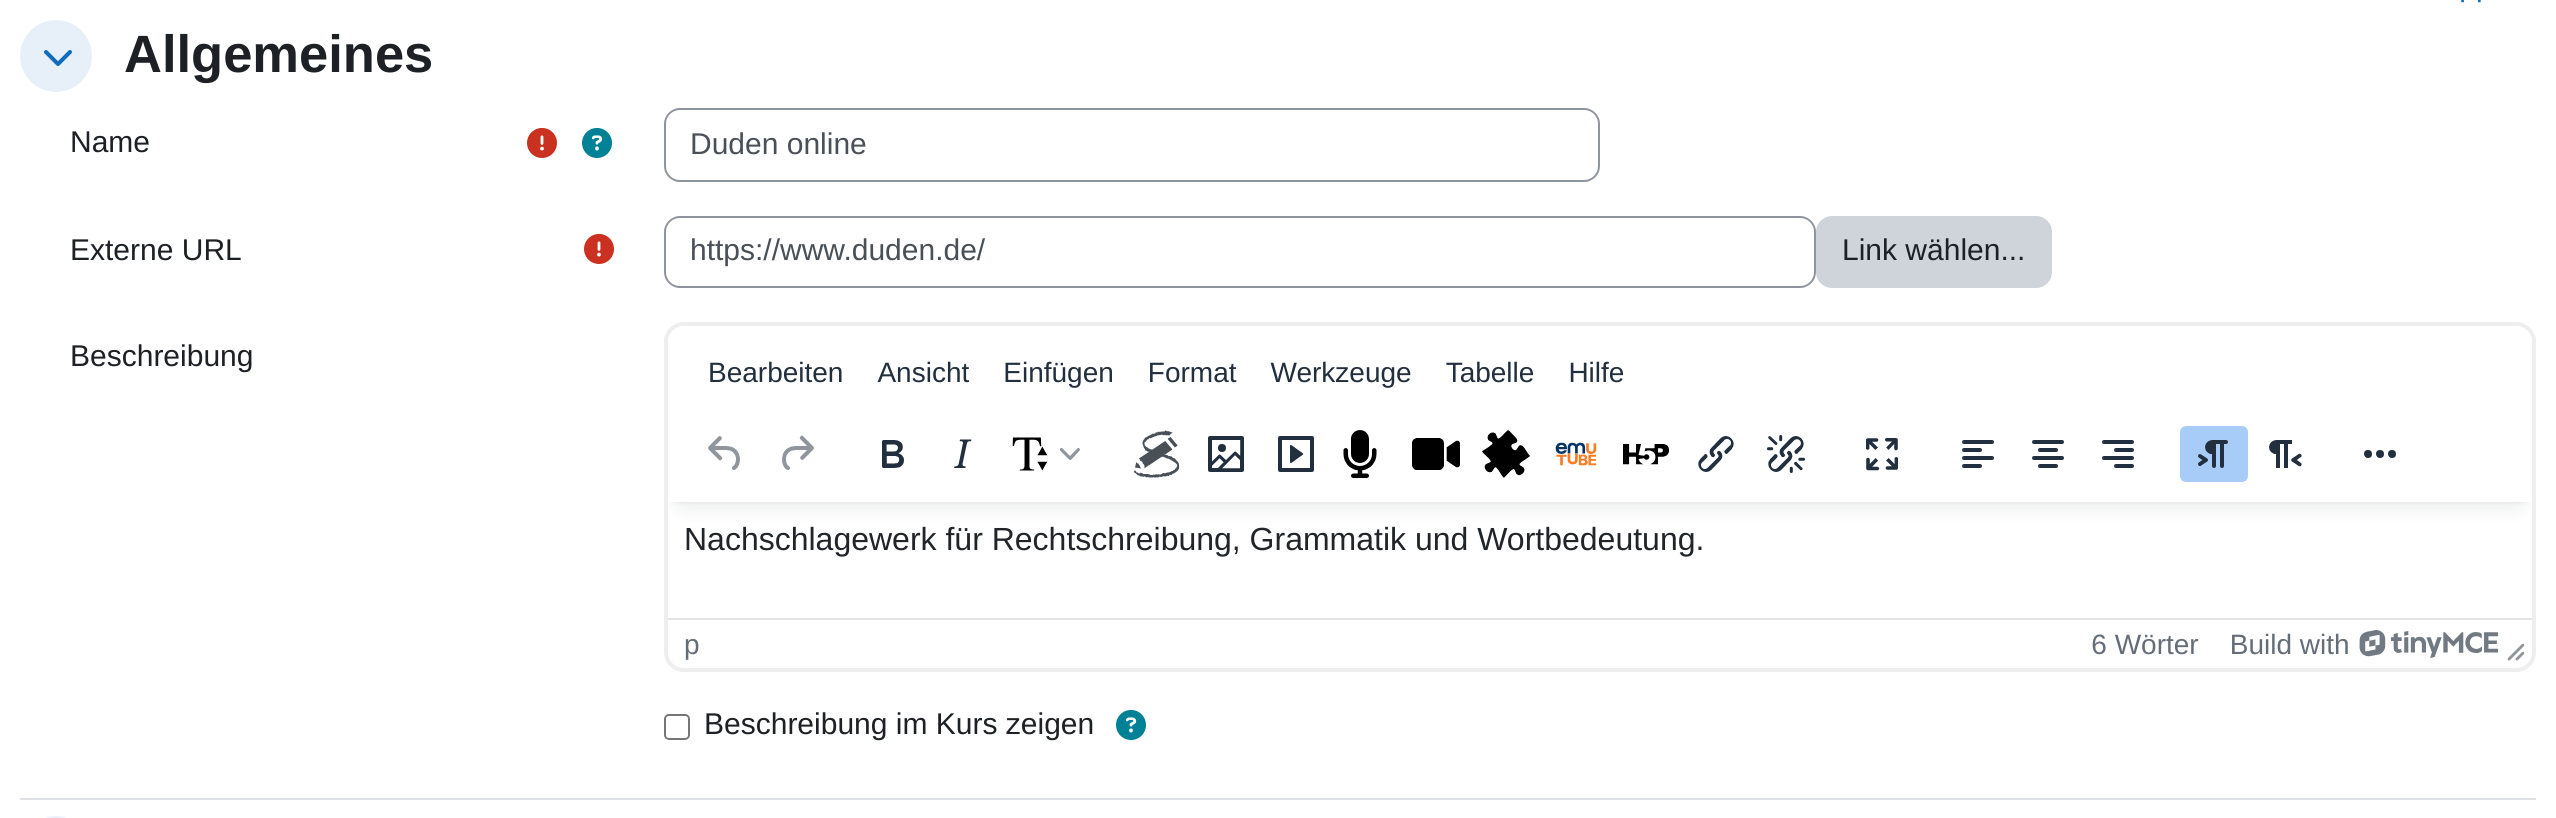Insert a link with the chain icon
This screenshot has height=818, width=2556.
(1716, 454)
